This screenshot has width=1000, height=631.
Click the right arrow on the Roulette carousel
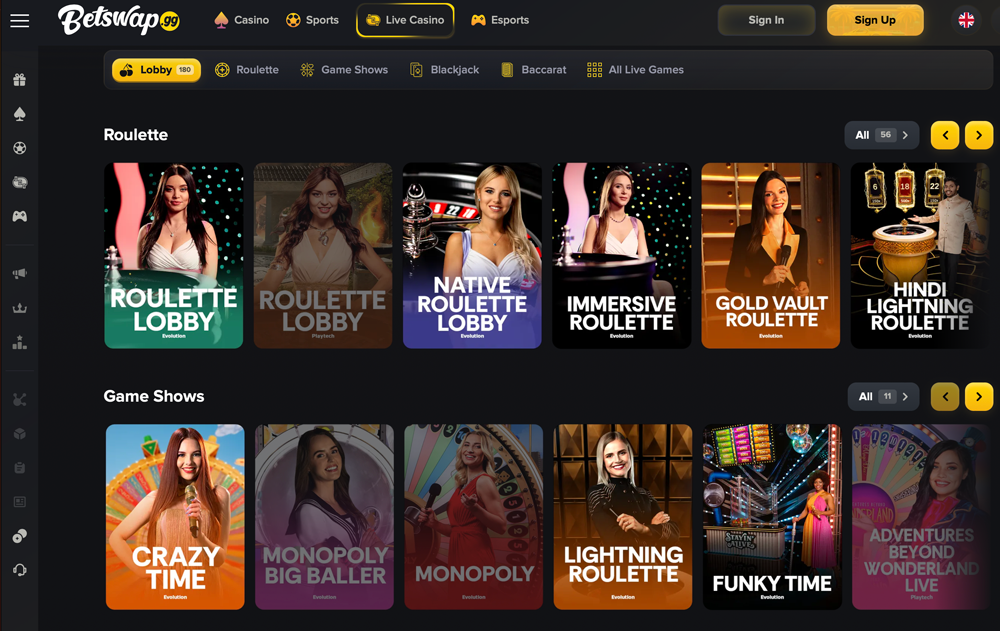click(x=979, y=134)
